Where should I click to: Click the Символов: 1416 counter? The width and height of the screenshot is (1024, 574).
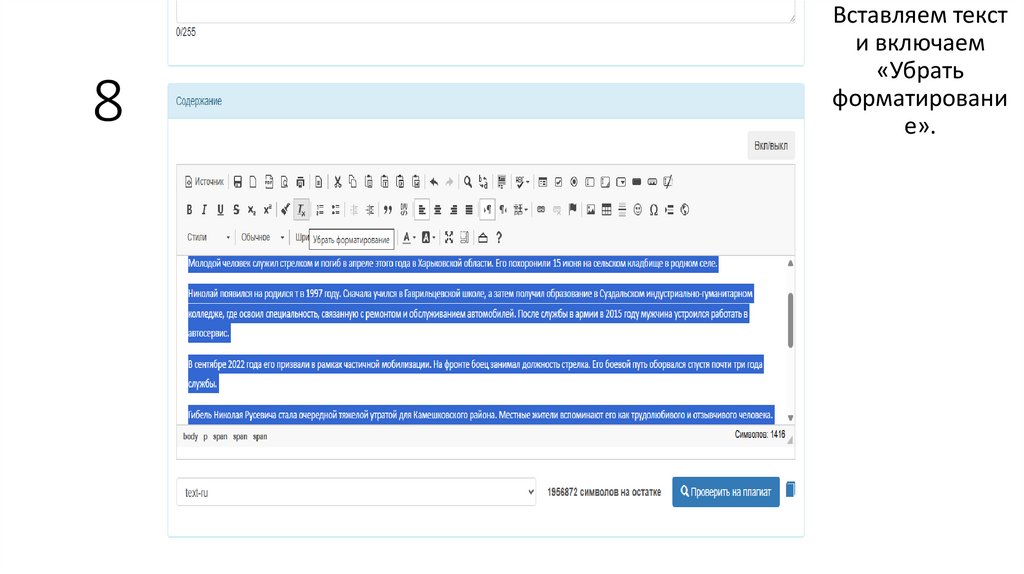pos(760,434)
